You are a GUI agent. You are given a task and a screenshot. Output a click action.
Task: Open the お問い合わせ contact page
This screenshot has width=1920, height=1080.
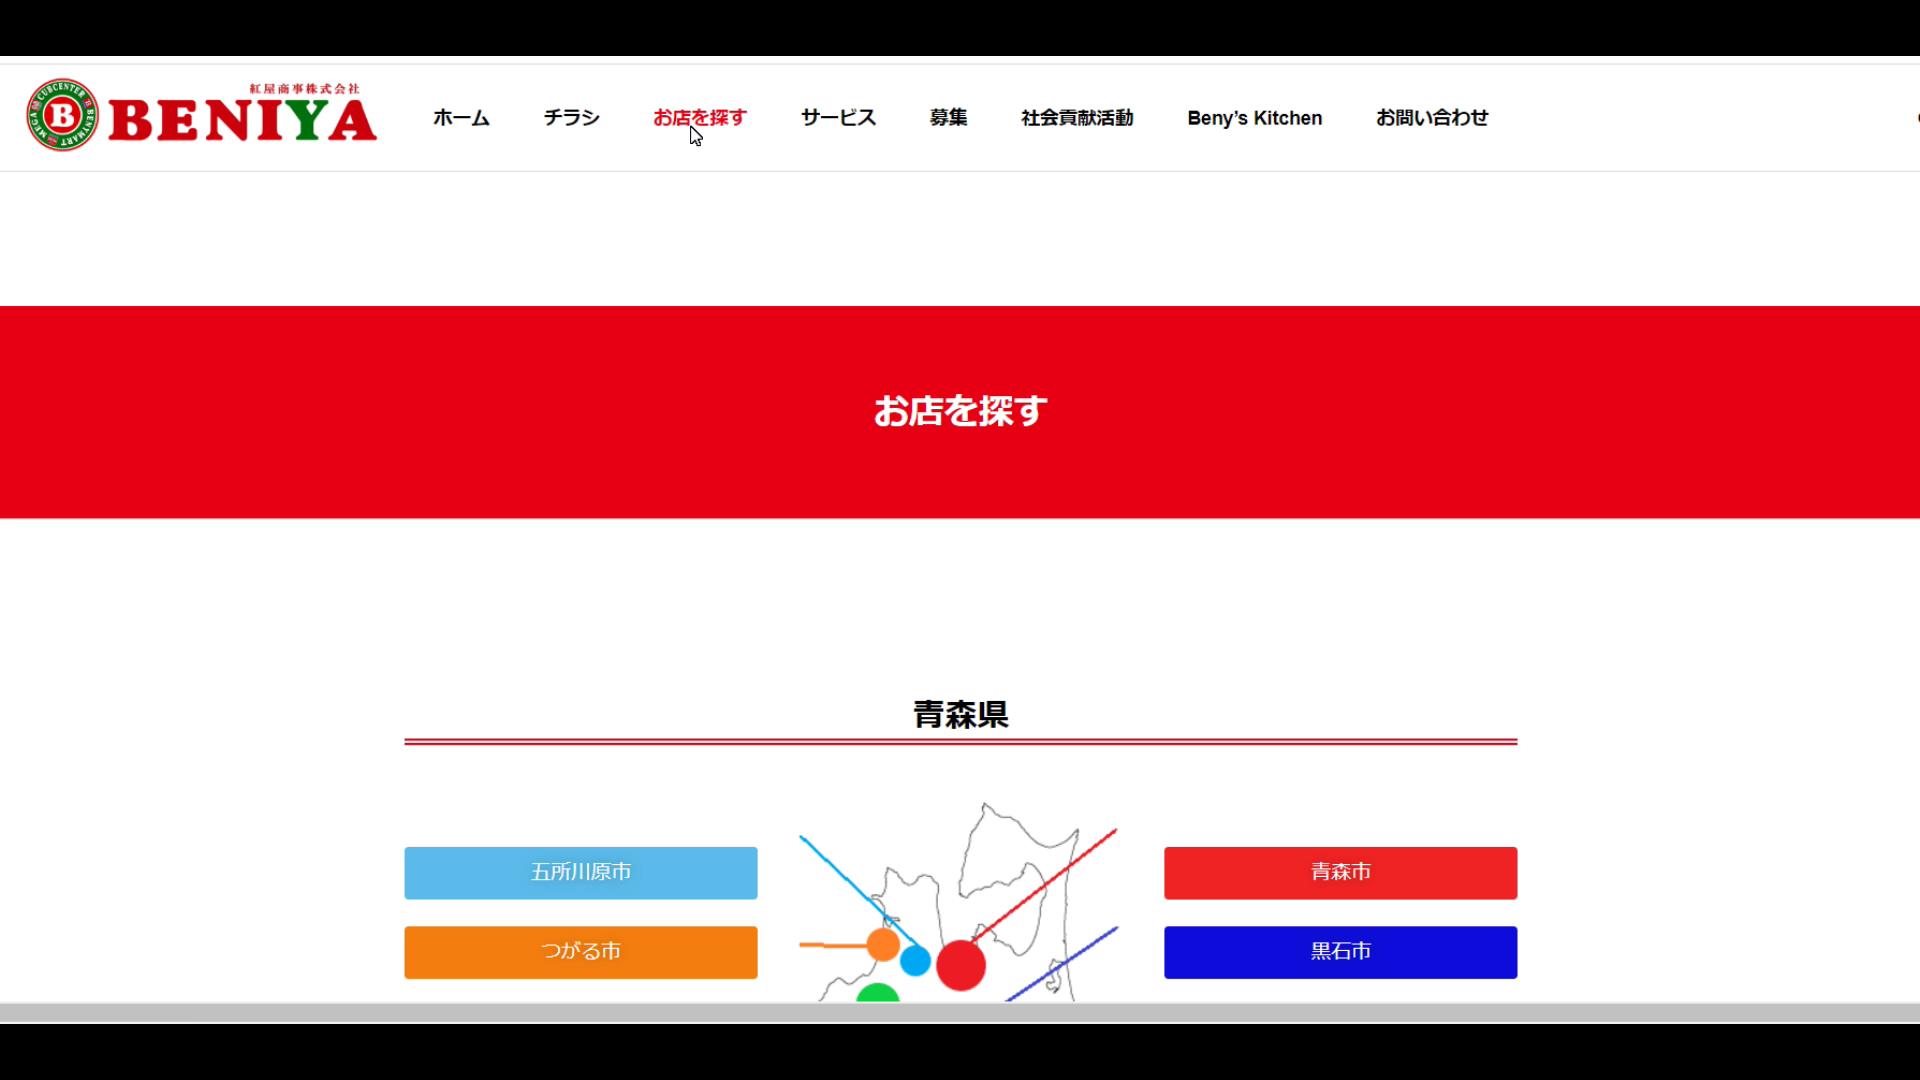pos(1431,118)
